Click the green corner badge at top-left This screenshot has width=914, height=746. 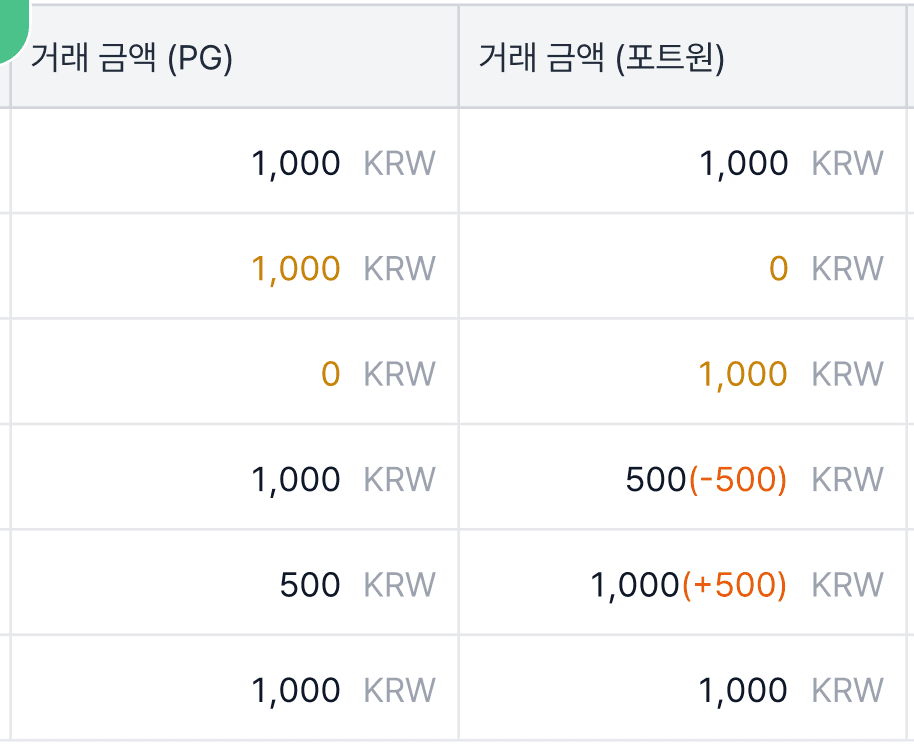12,26
